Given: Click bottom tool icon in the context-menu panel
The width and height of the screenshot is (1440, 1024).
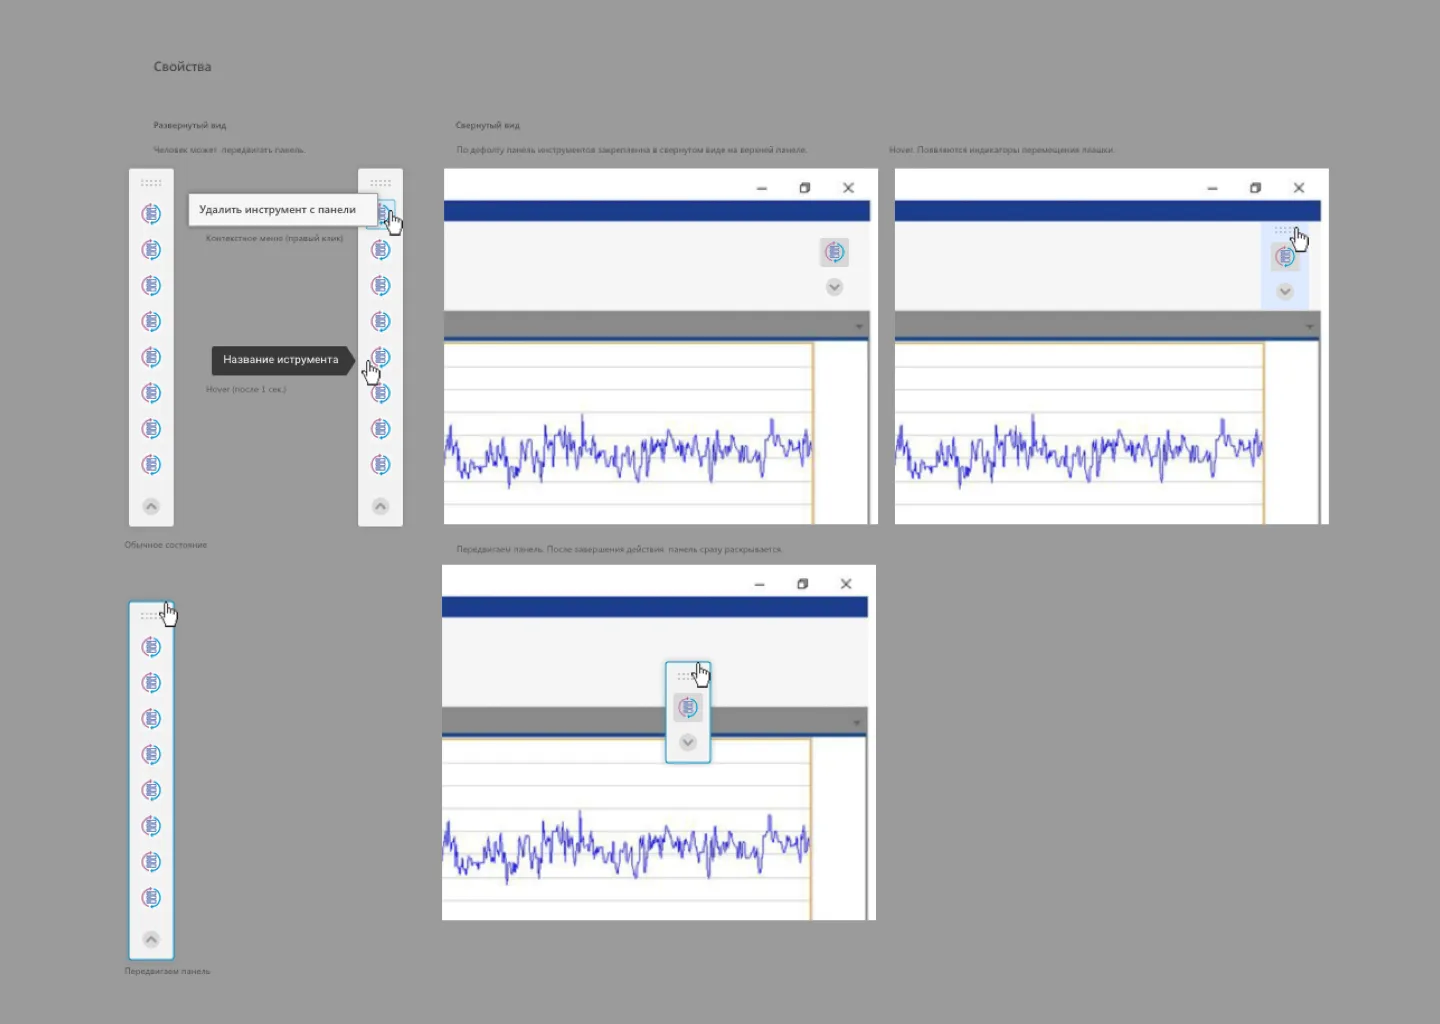Looking at the screenshot, I should coord(381,465).
